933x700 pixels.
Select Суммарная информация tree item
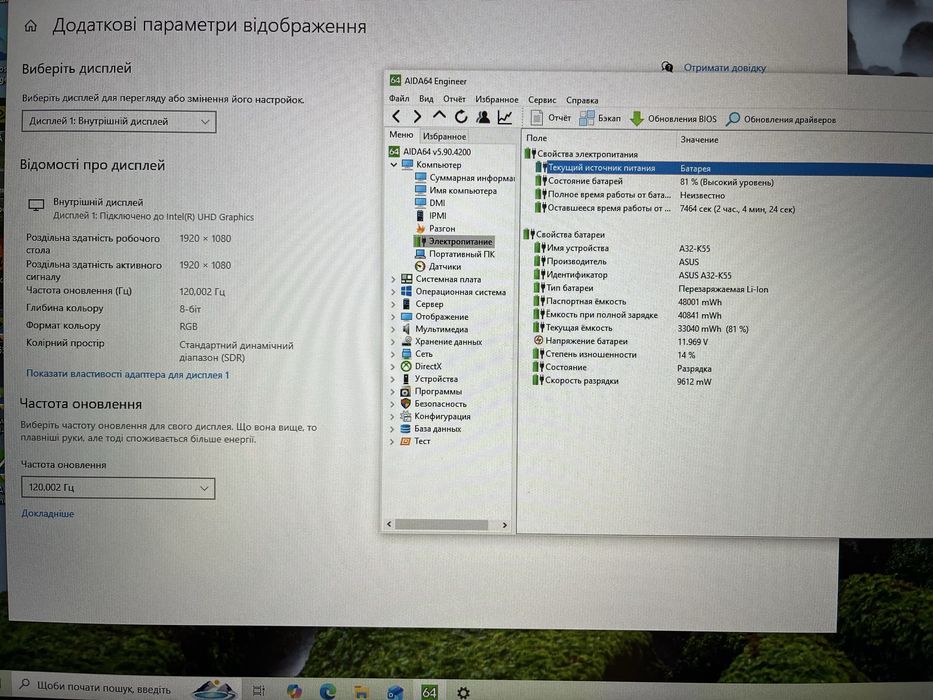pos(465,177)
